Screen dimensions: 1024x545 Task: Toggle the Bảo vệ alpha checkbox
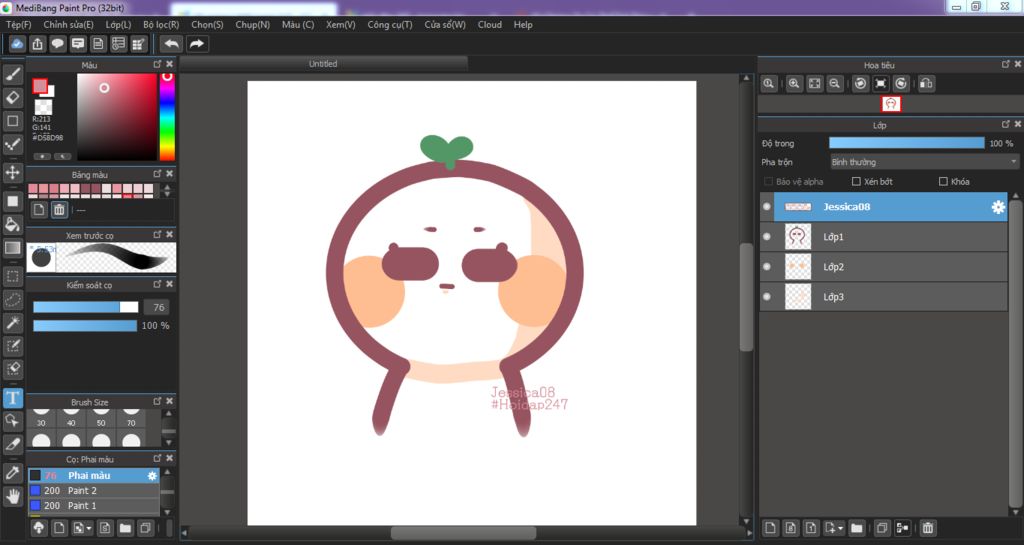(x=769, y=181)
